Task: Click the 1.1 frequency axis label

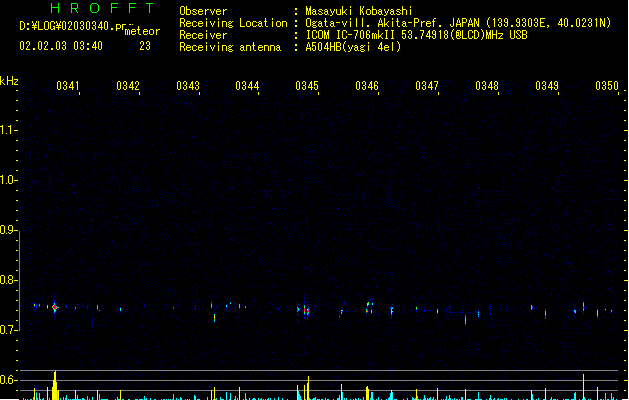Action: (x=8, y=130)
